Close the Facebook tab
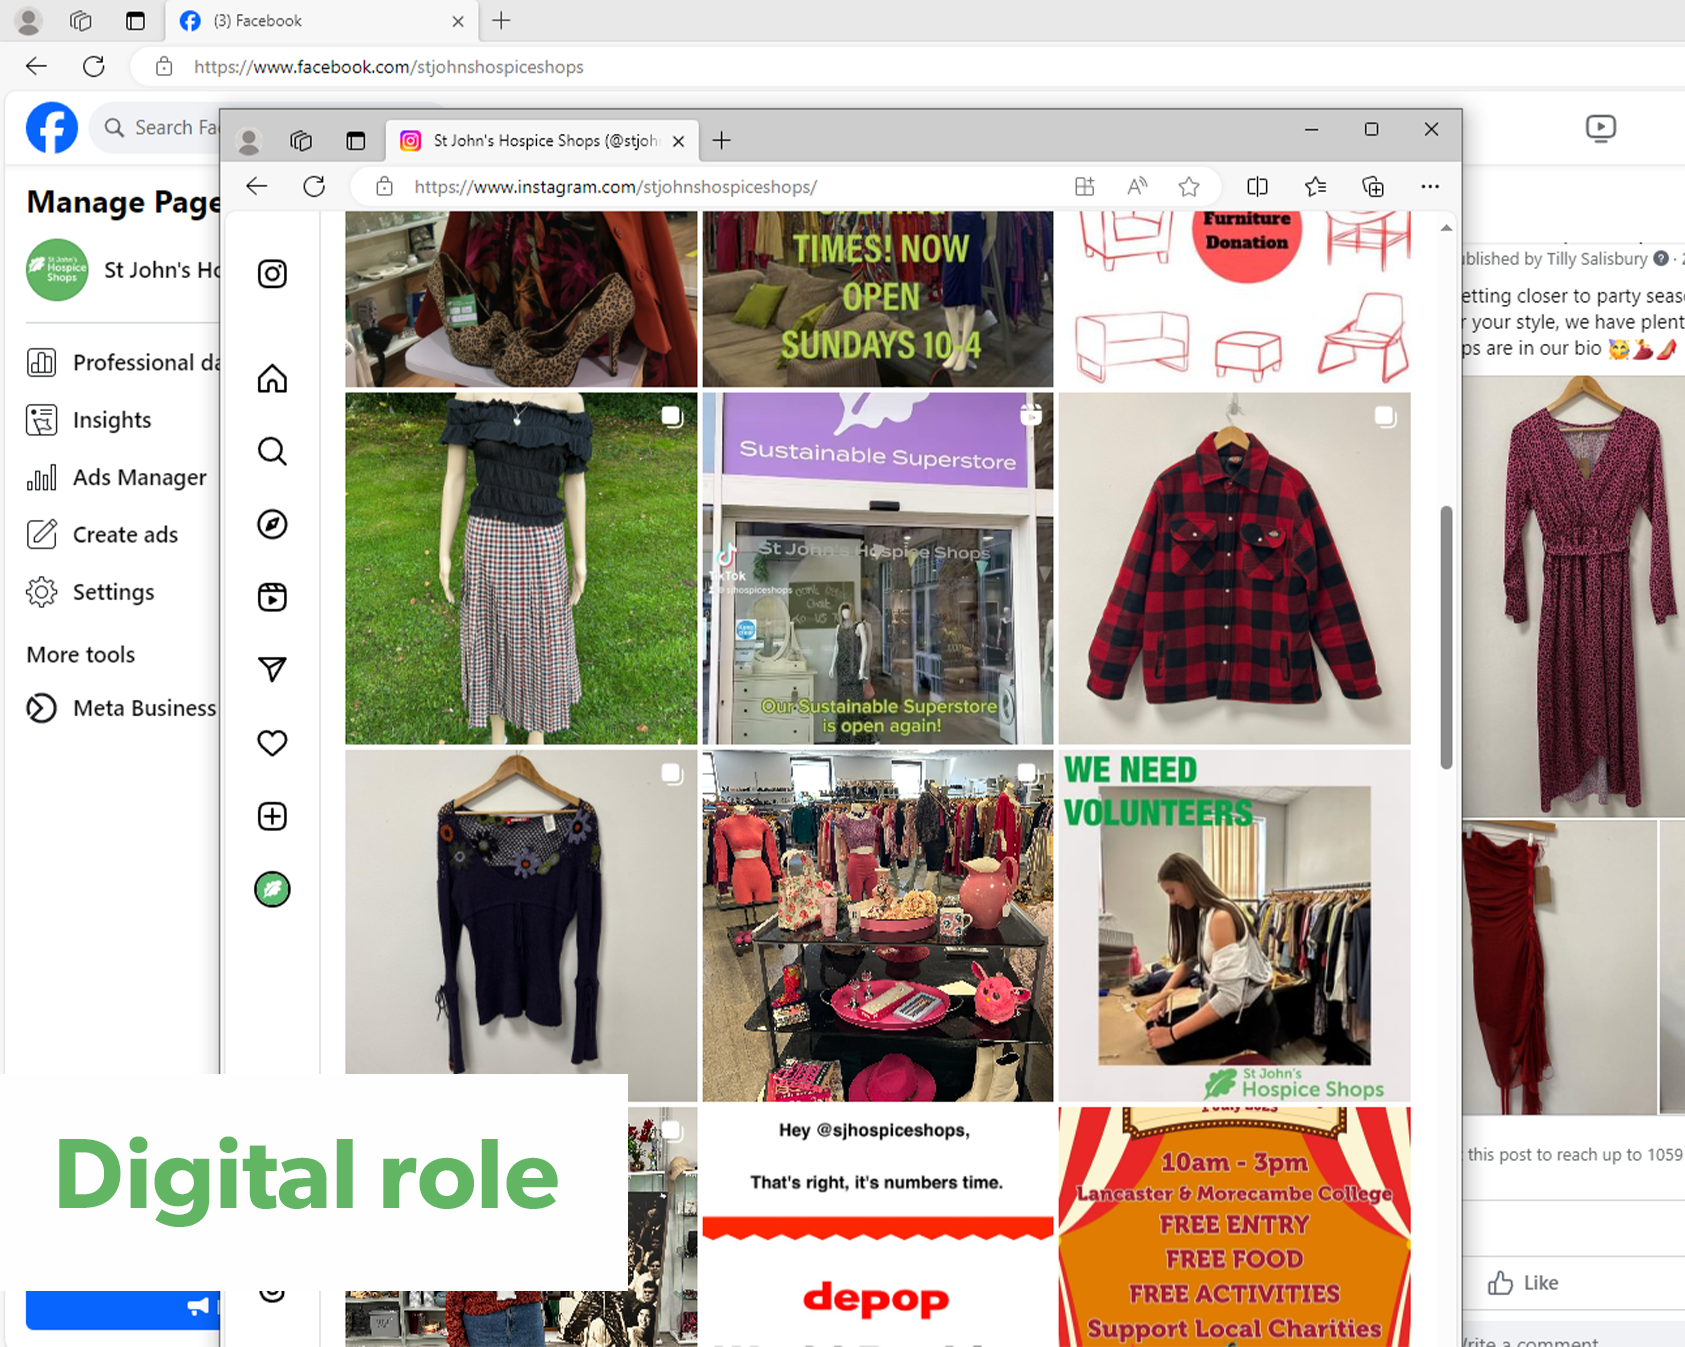The image size is (1685, 1347). pyautogui.click(x=458, y=21)
